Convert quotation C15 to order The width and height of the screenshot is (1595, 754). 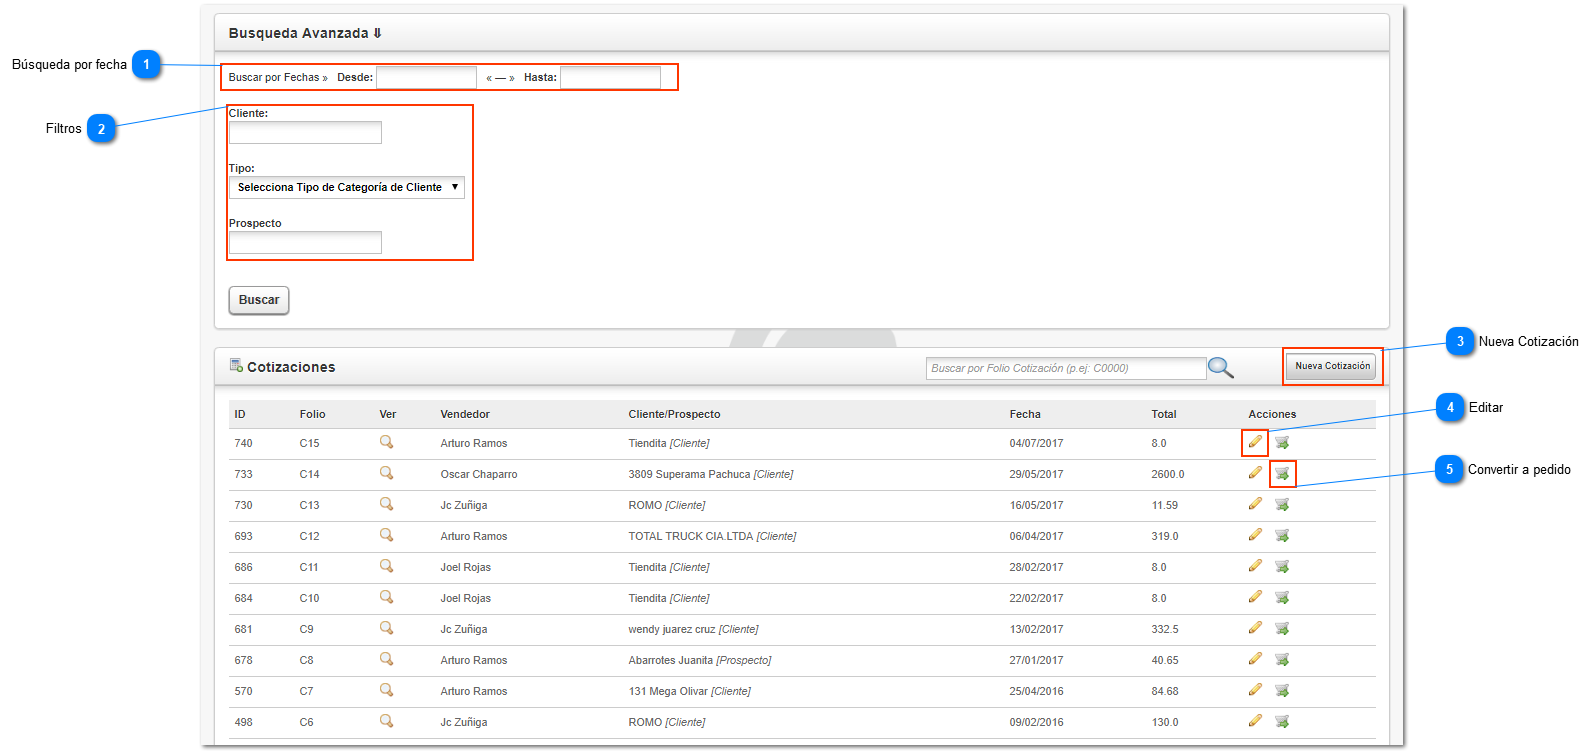pyautogui.click(x=1282, y=442)
